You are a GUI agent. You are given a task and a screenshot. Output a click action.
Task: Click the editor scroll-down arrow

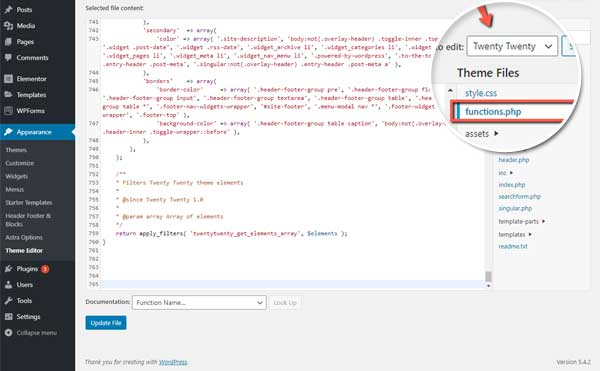point(488,286)
